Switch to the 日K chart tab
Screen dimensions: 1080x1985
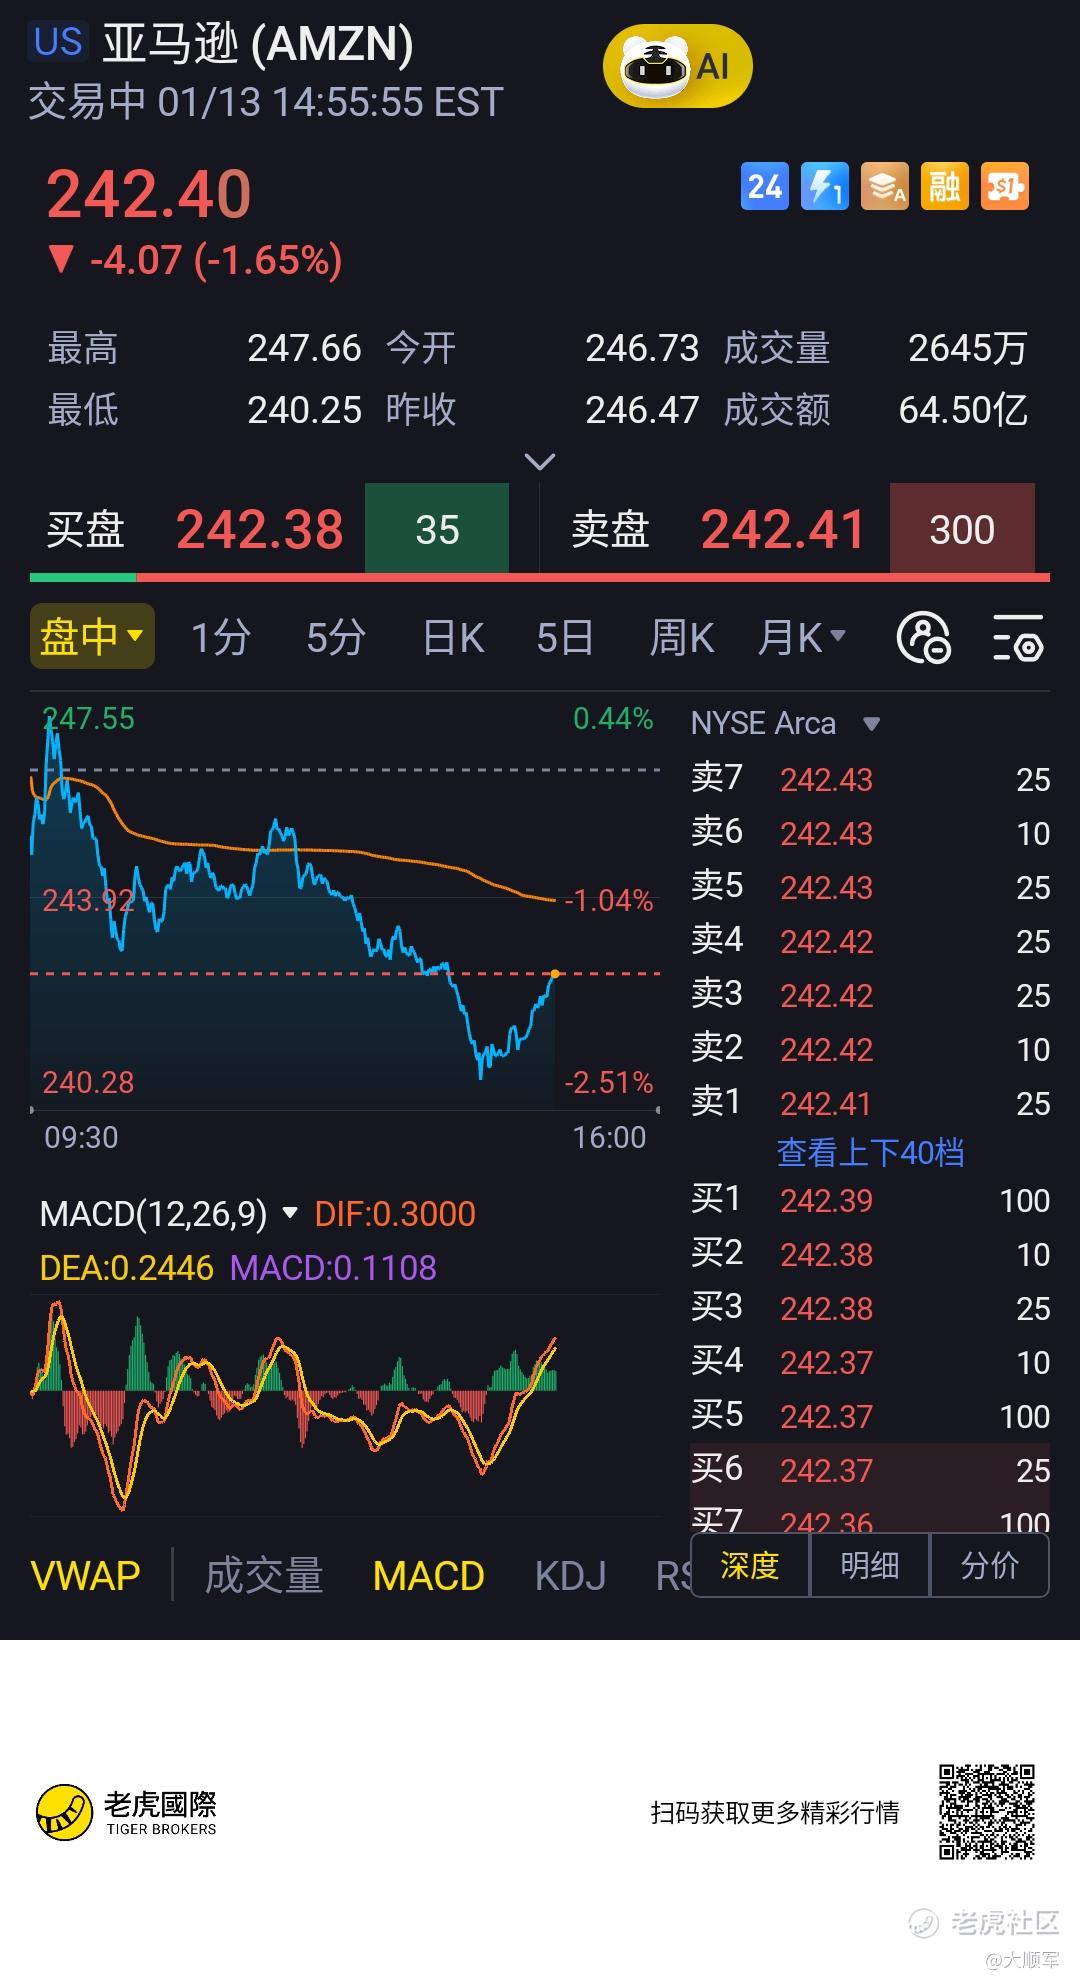click(453, 637)
